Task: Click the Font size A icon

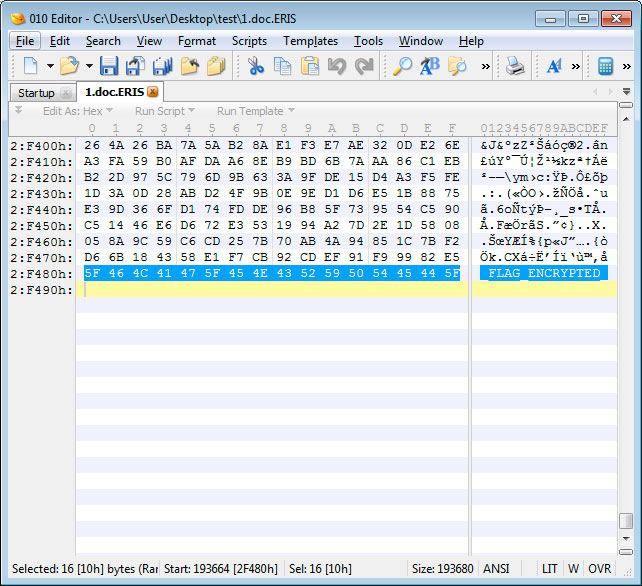Action: pyautogui.click(x=554, y=66)
